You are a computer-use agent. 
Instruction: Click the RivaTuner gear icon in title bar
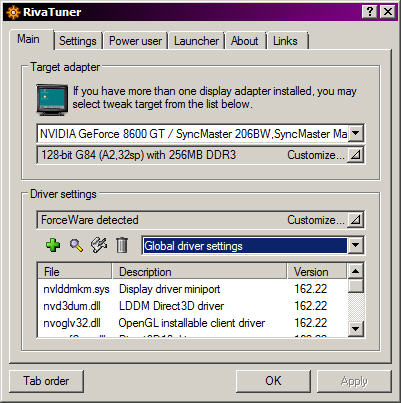[13, 12]
